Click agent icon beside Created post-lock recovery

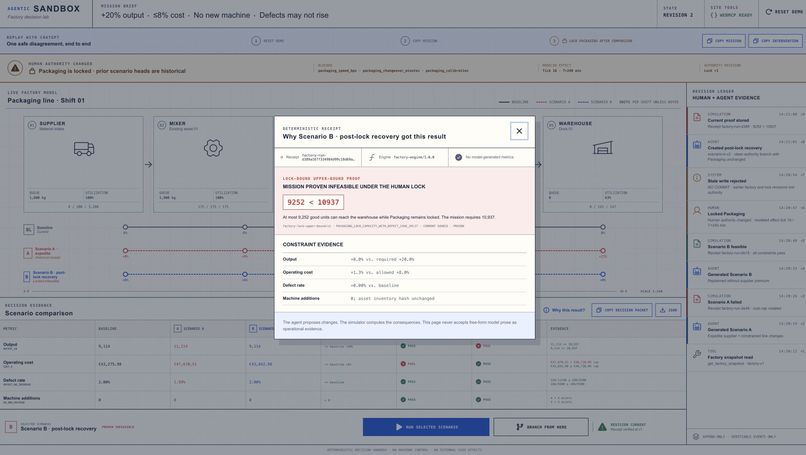[697, 145]
